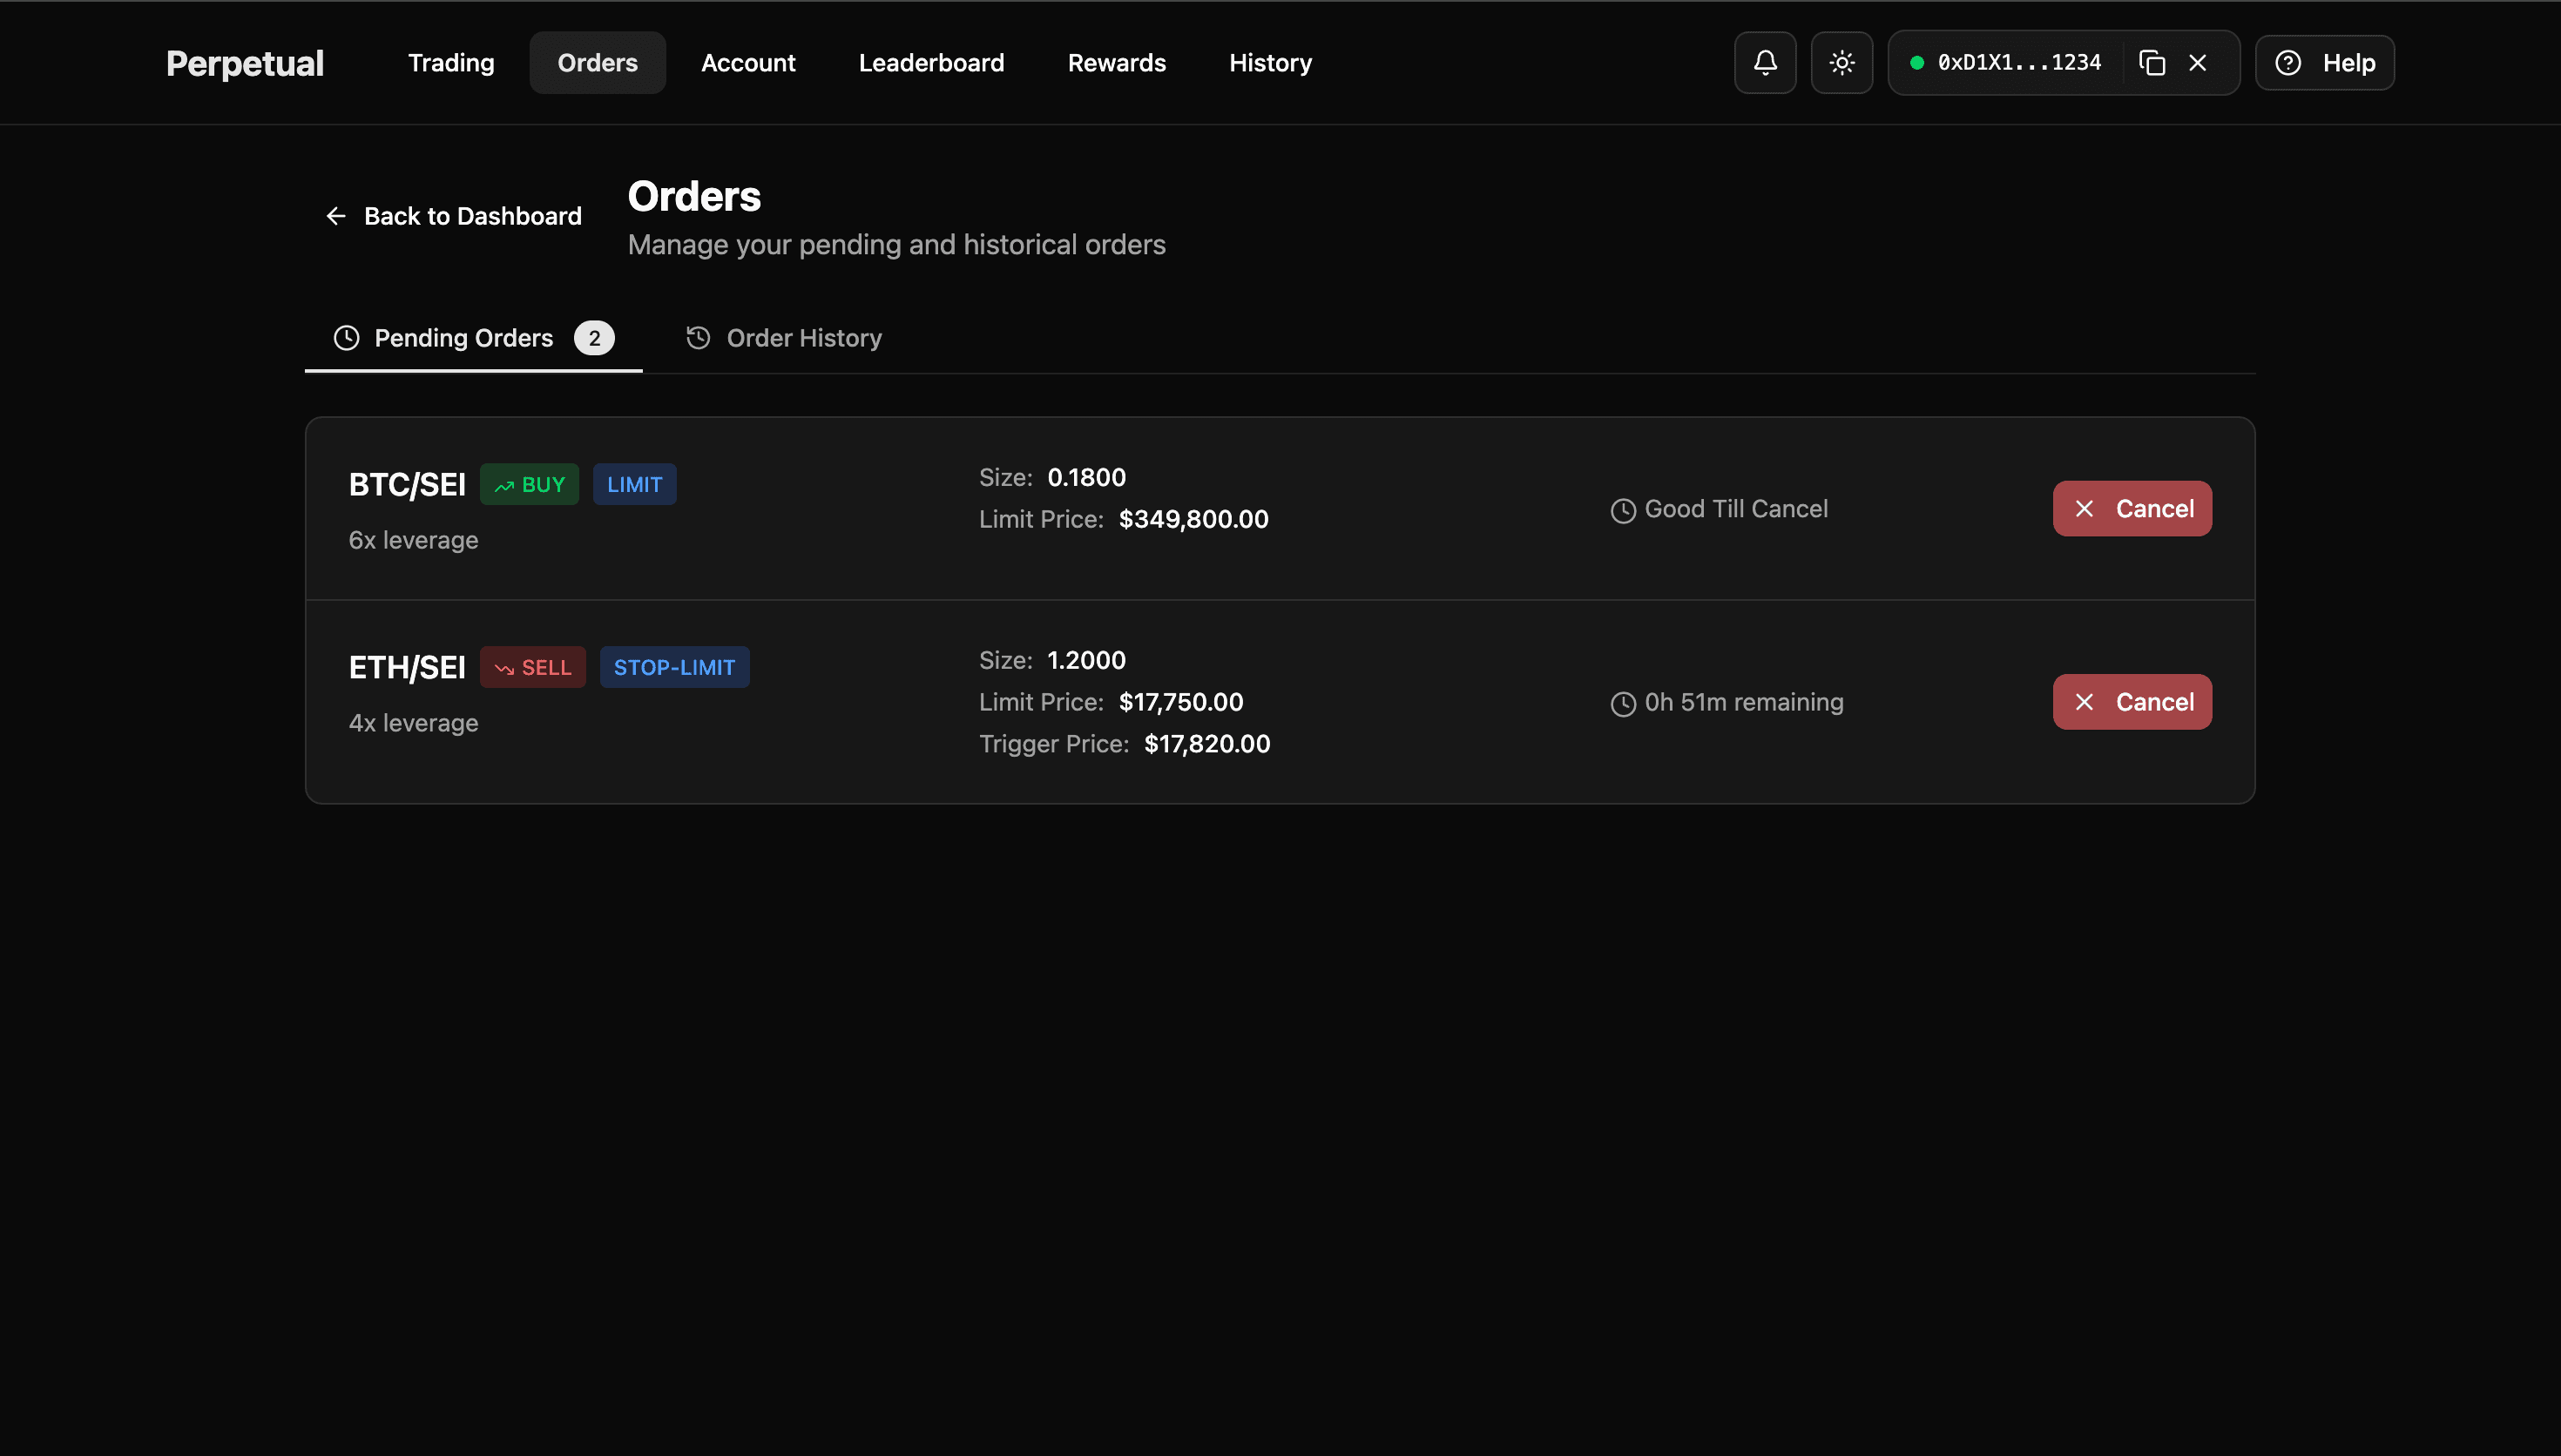Viewport: 2561px width, 1456px height.
Task: Click the back arrow icon
Action: point(336,216)
